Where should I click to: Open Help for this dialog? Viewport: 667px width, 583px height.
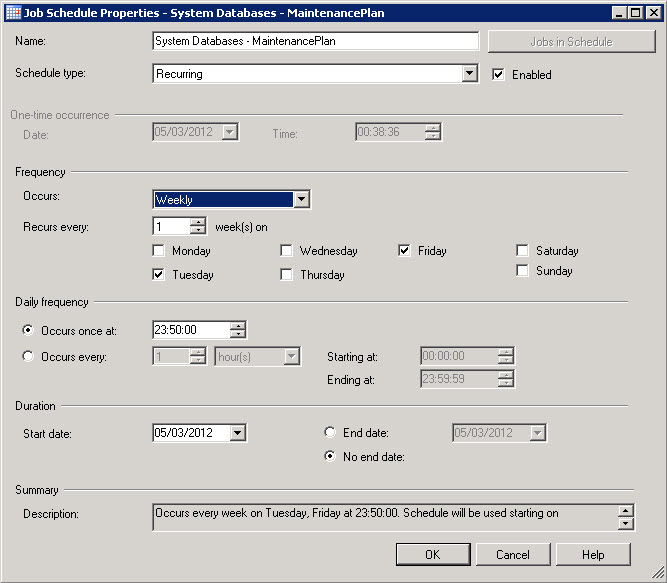click(593, 555)
